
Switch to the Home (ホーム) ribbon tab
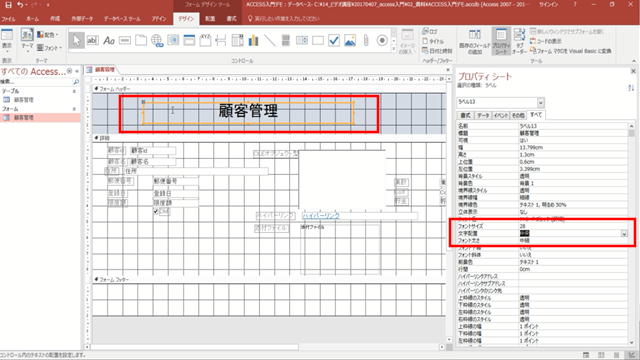32,19
